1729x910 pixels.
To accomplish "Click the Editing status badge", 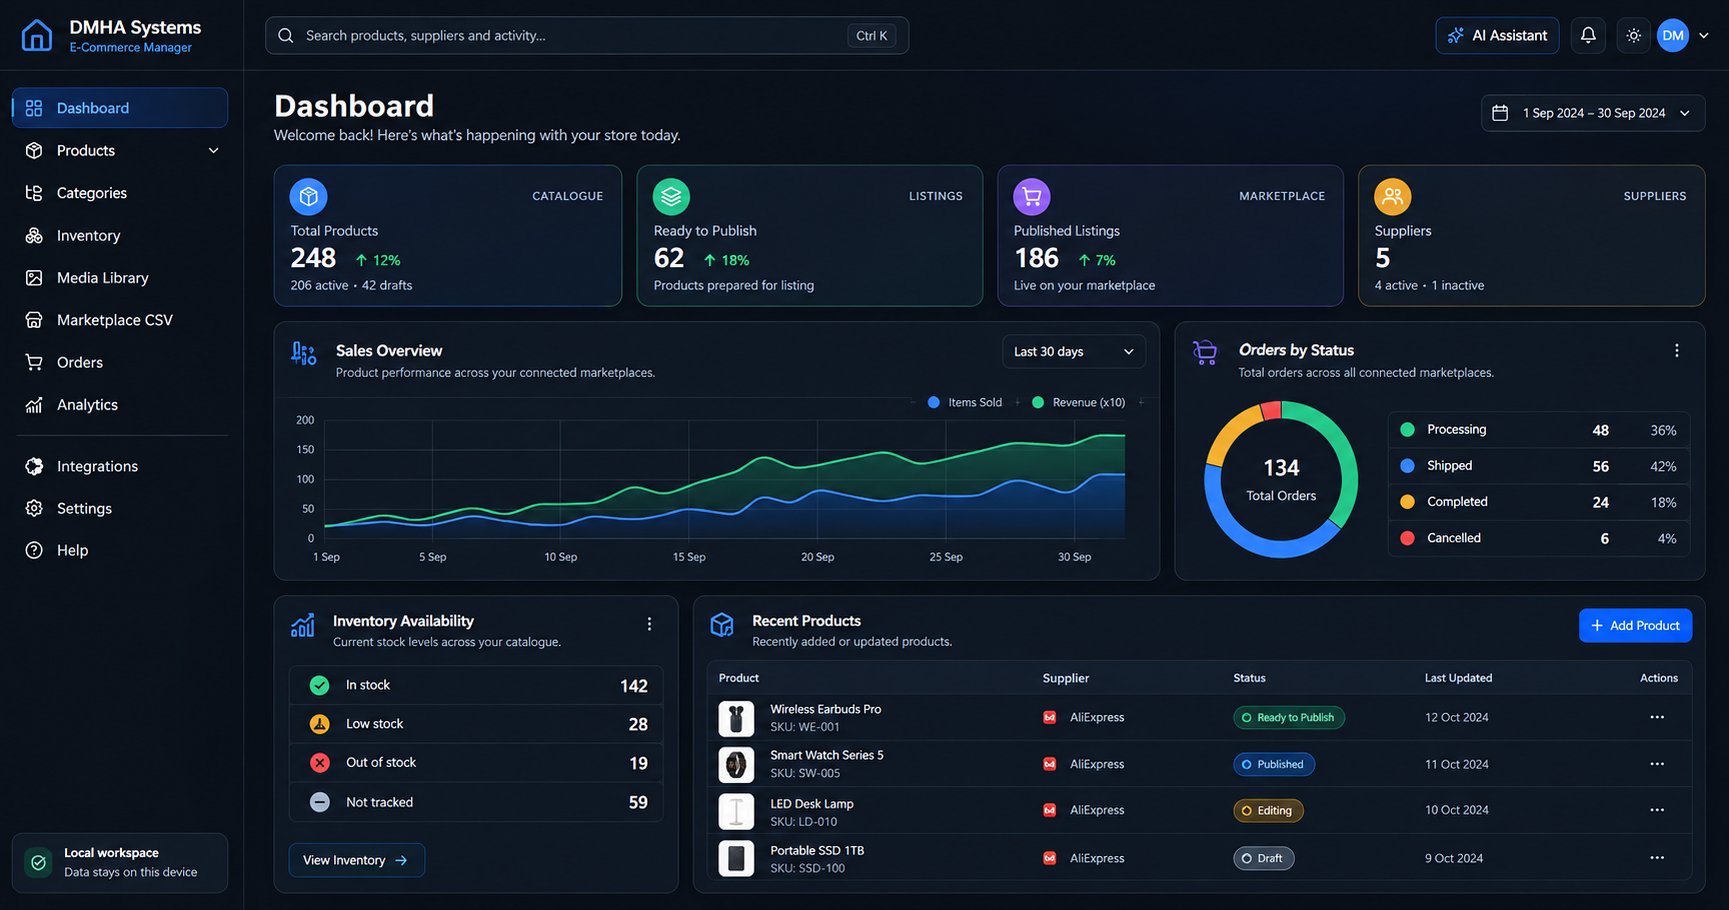I will 1268,811.
